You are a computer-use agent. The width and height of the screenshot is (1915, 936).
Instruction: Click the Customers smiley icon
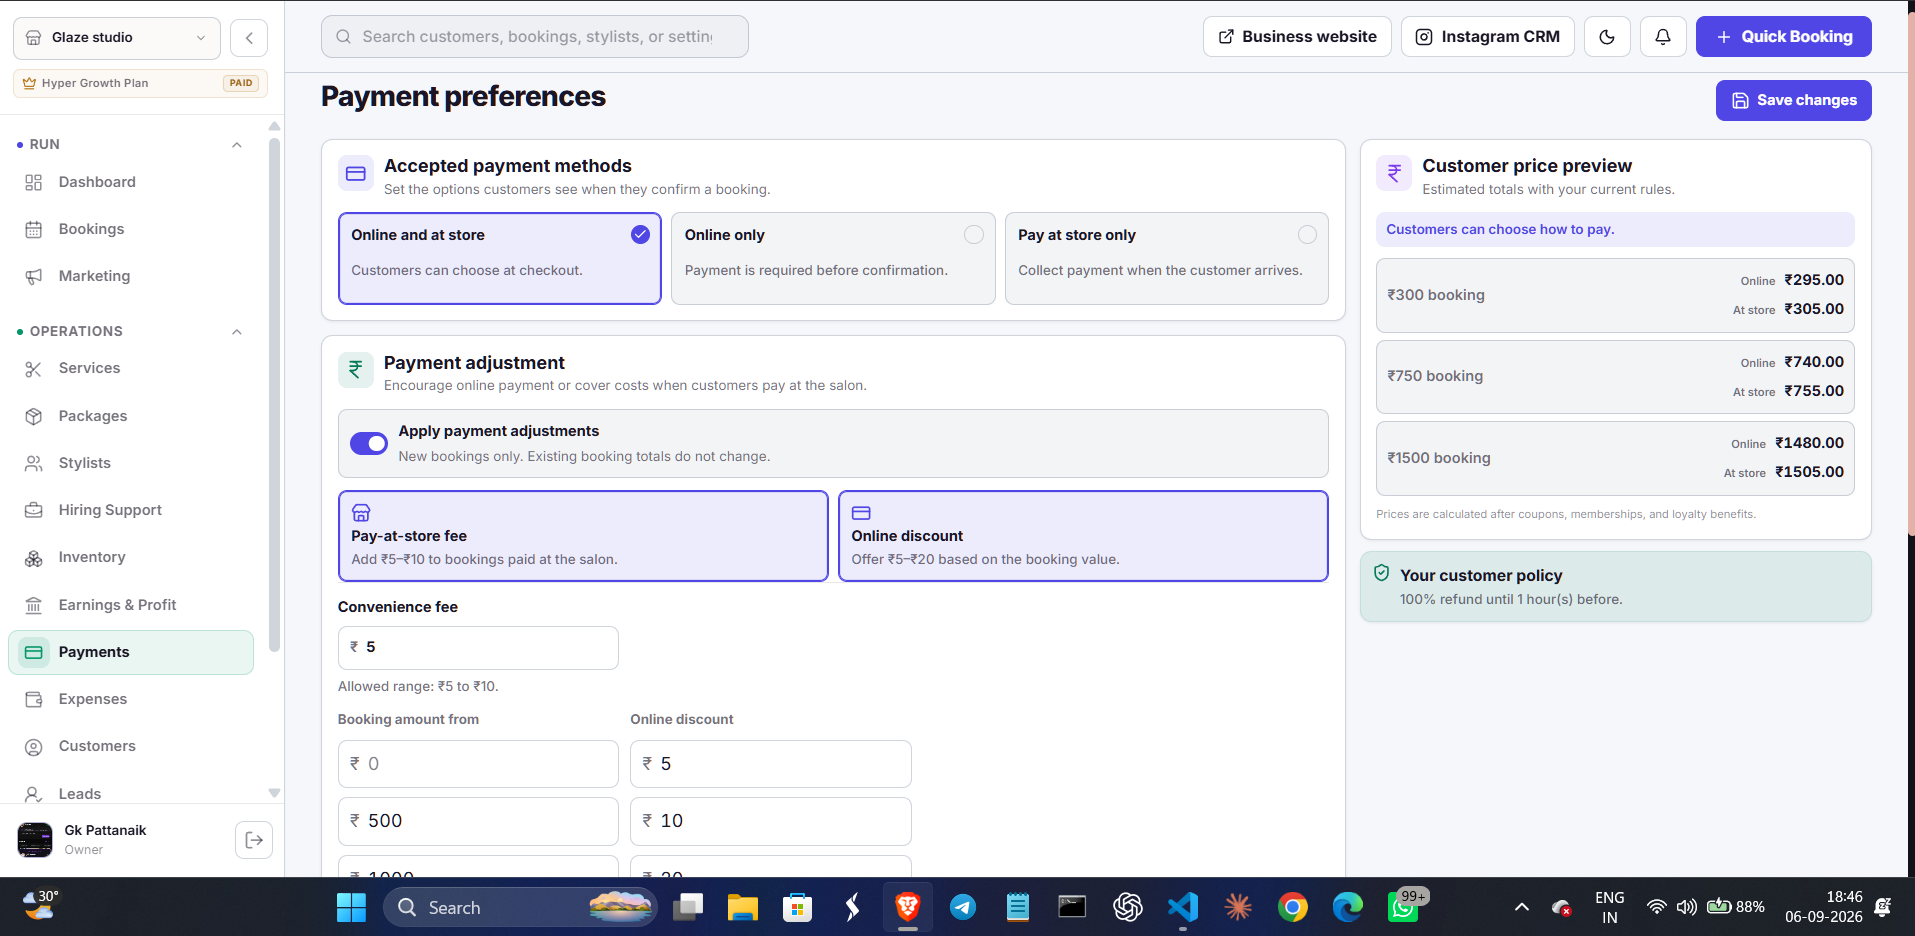pos(34,747)
